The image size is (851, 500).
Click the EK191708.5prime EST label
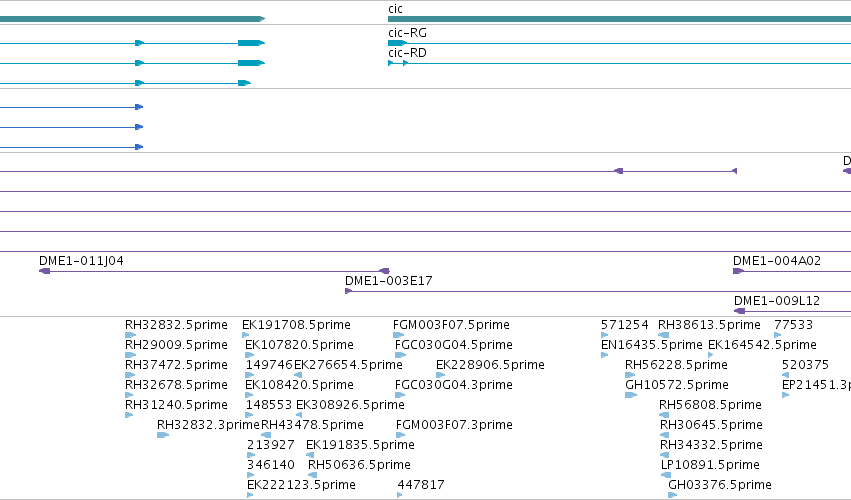[x=296, y=325]
